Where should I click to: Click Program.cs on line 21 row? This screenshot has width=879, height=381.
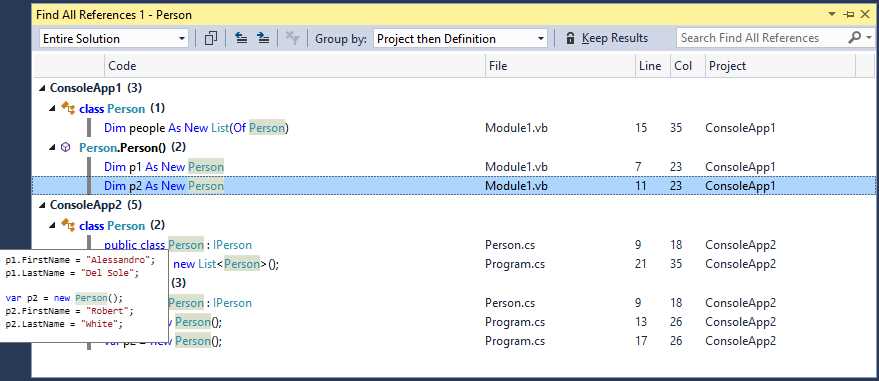tap(515, 264)
